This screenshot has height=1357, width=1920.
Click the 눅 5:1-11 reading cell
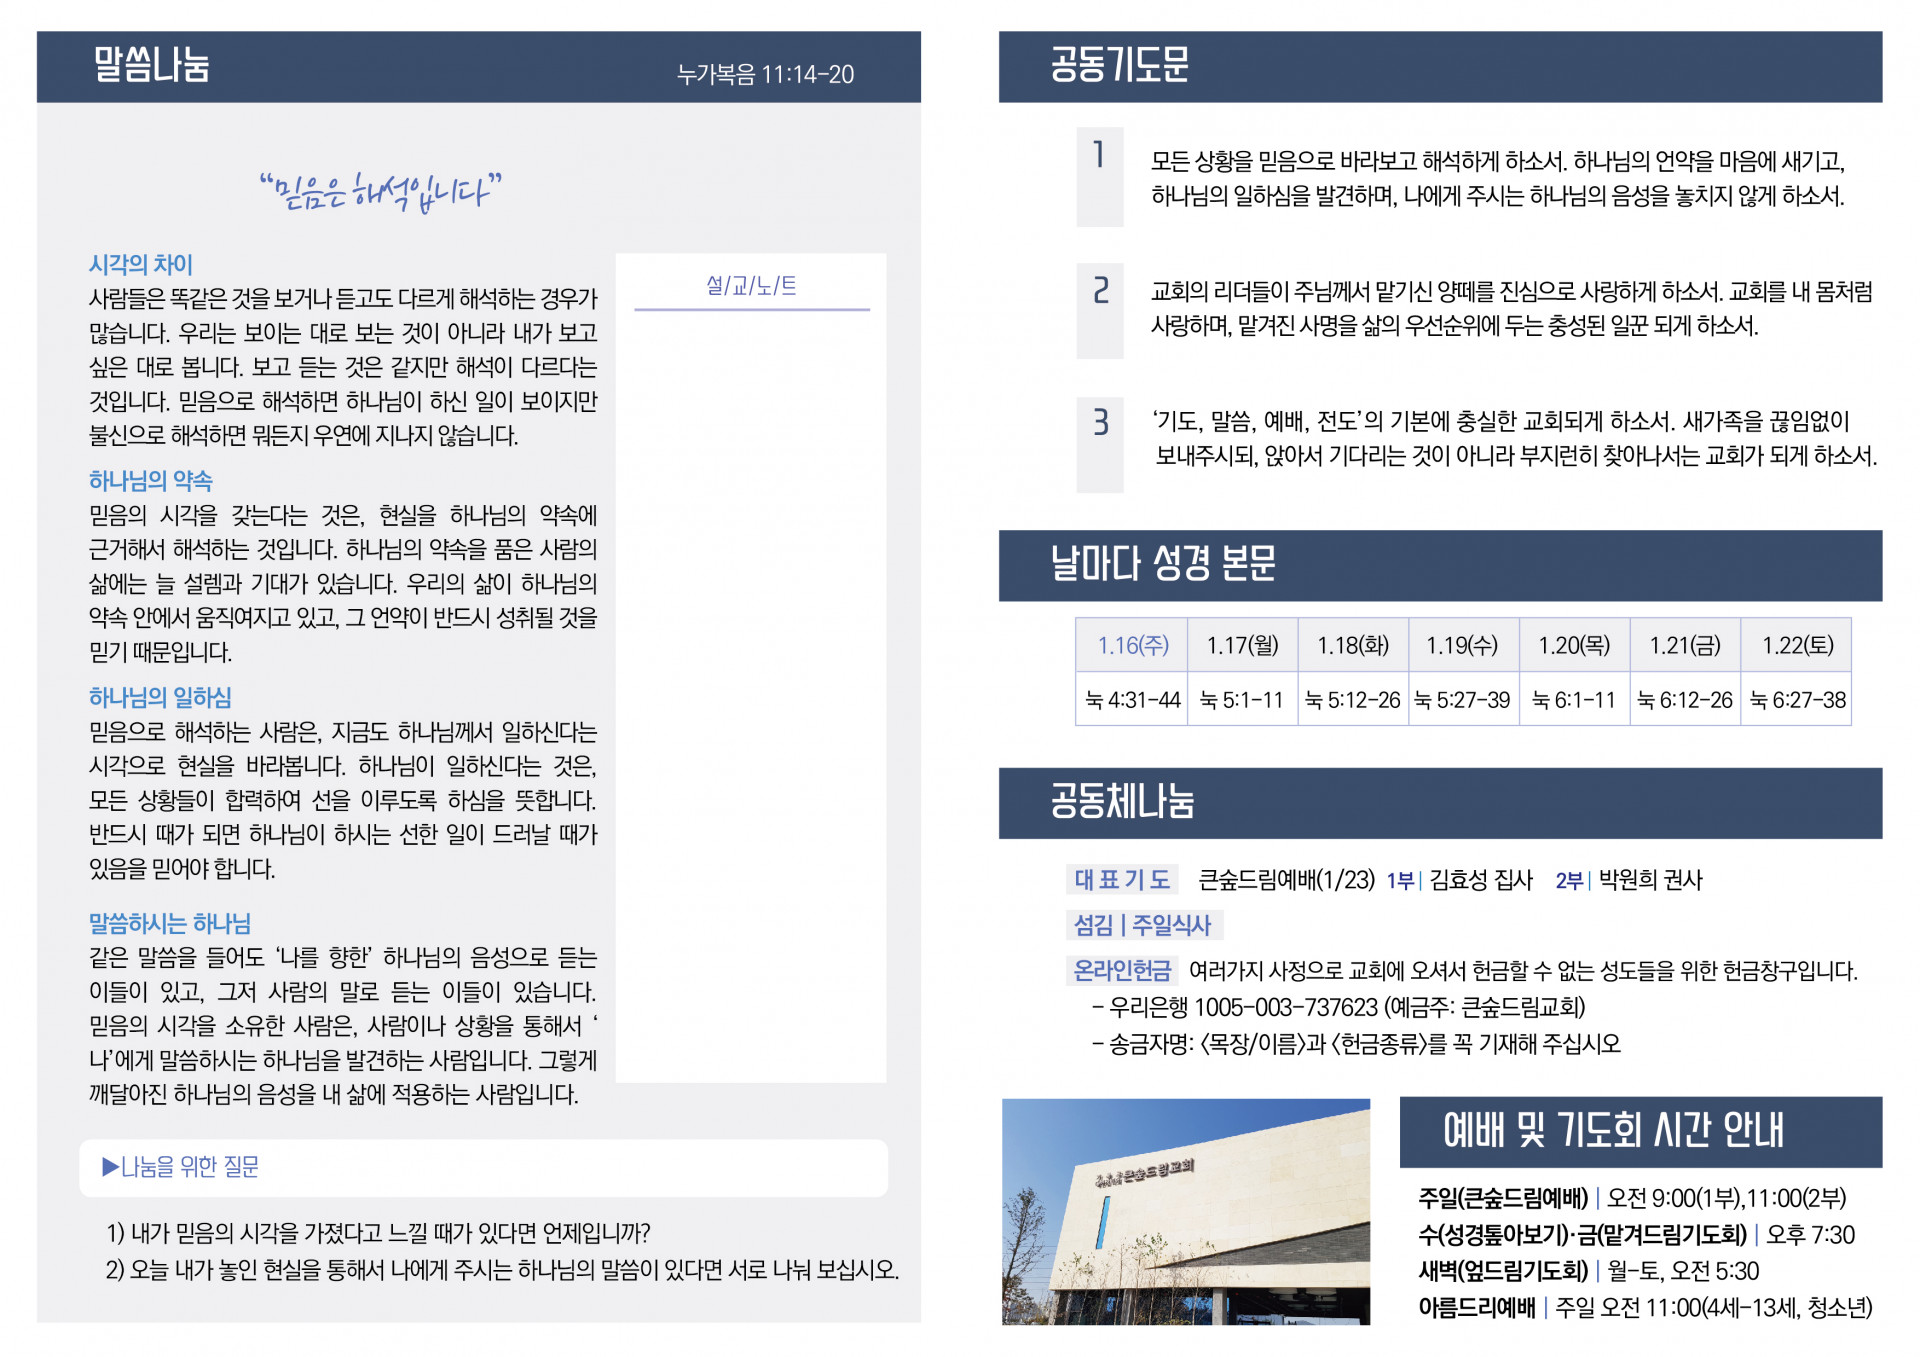pos(1243,699)
